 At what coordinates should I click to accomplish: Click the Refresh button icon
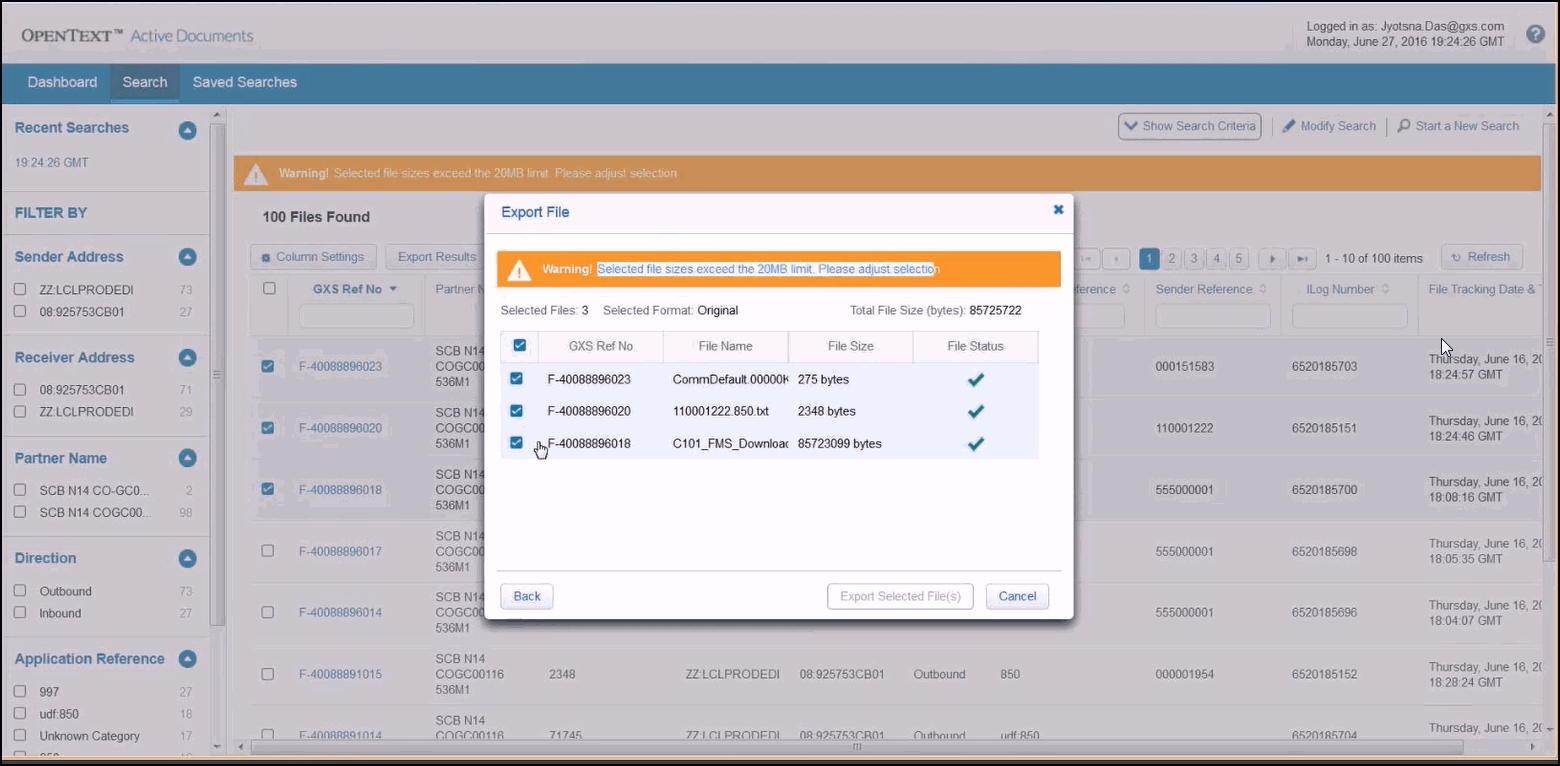[x=1456, y=258]
